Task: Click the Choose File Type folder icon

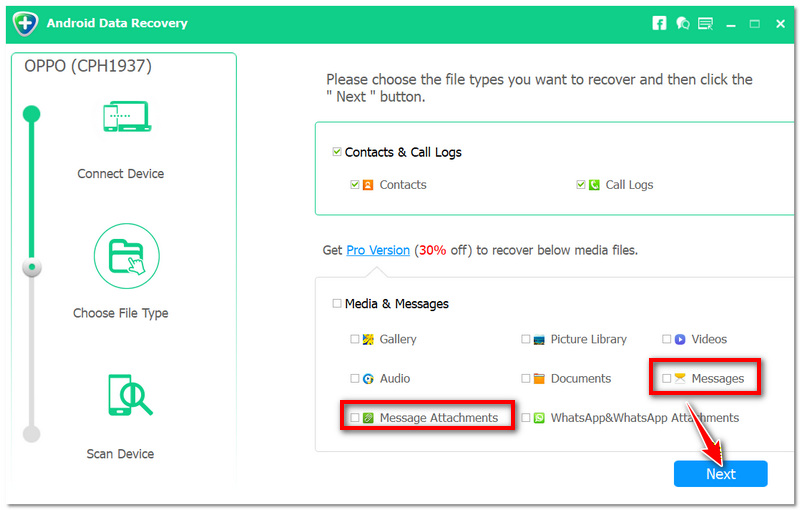Action: (127, 256)
